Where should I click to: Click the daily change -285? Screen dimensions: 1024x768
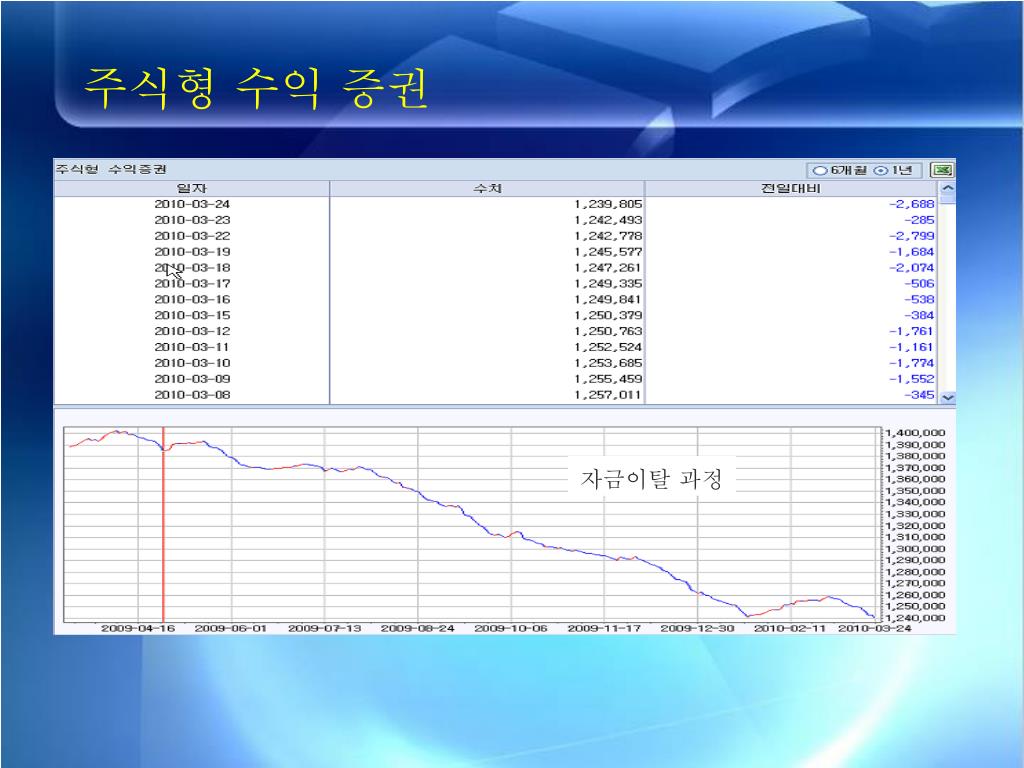click(x=920, y=220)
